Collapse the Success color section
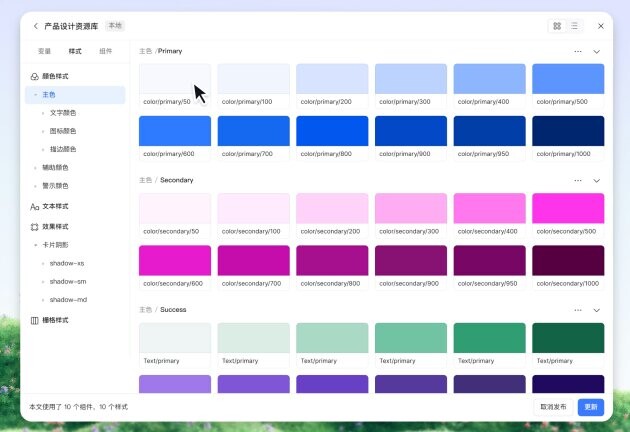Viewport: 630px width, 432px height. click(597, 310)
